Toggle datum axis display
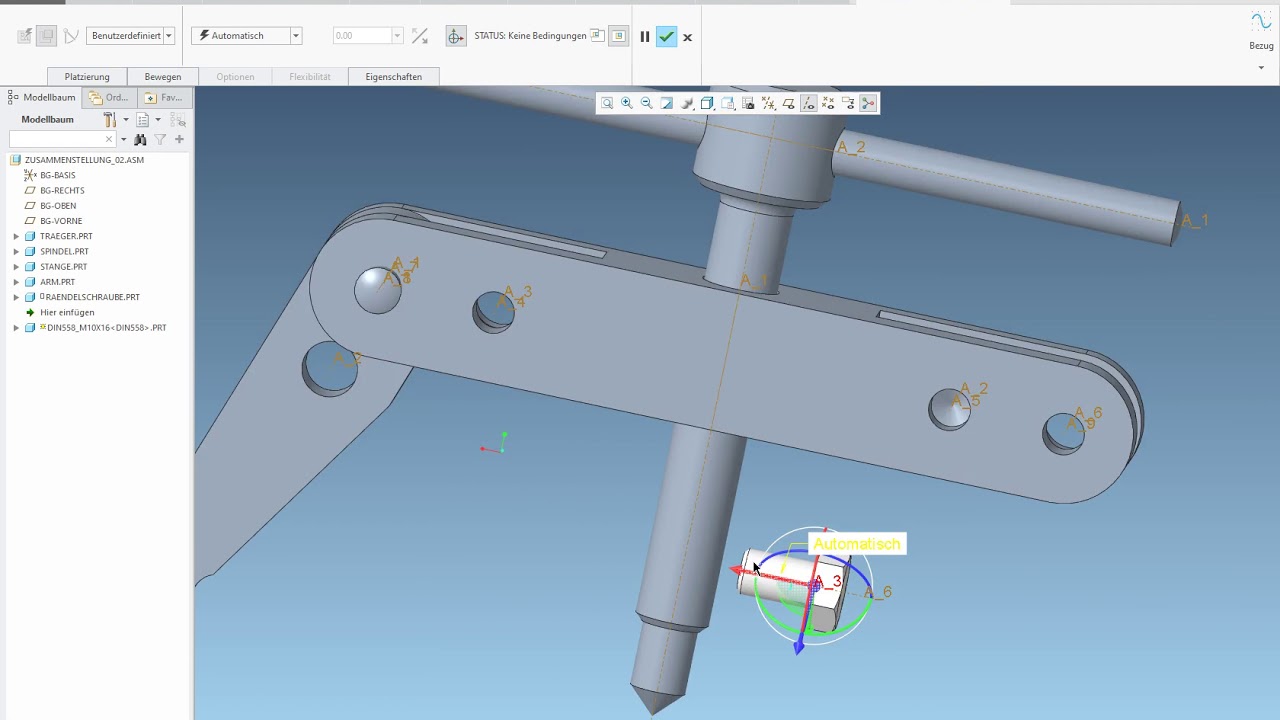Screen dimensions: 1280x720 click(x=808, y=103)
